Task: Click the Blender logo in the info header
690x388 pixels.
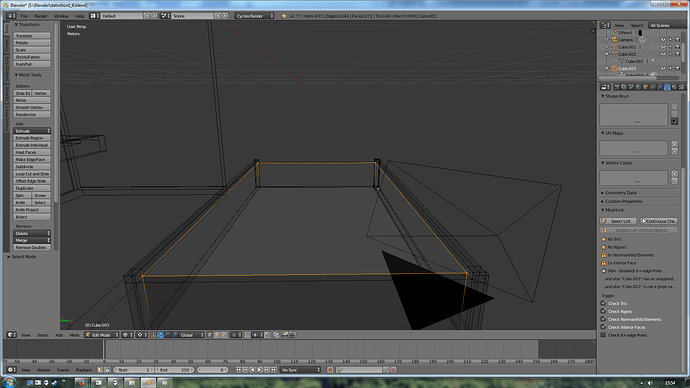Action: (x=284, y=16)
